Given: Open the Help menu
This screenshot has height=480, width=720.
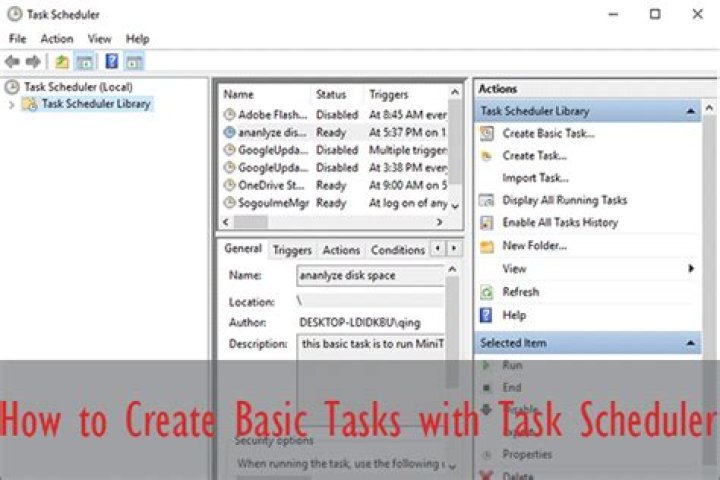Looking at the screenshot, I should pyautogui.click(x=137, y=39).
